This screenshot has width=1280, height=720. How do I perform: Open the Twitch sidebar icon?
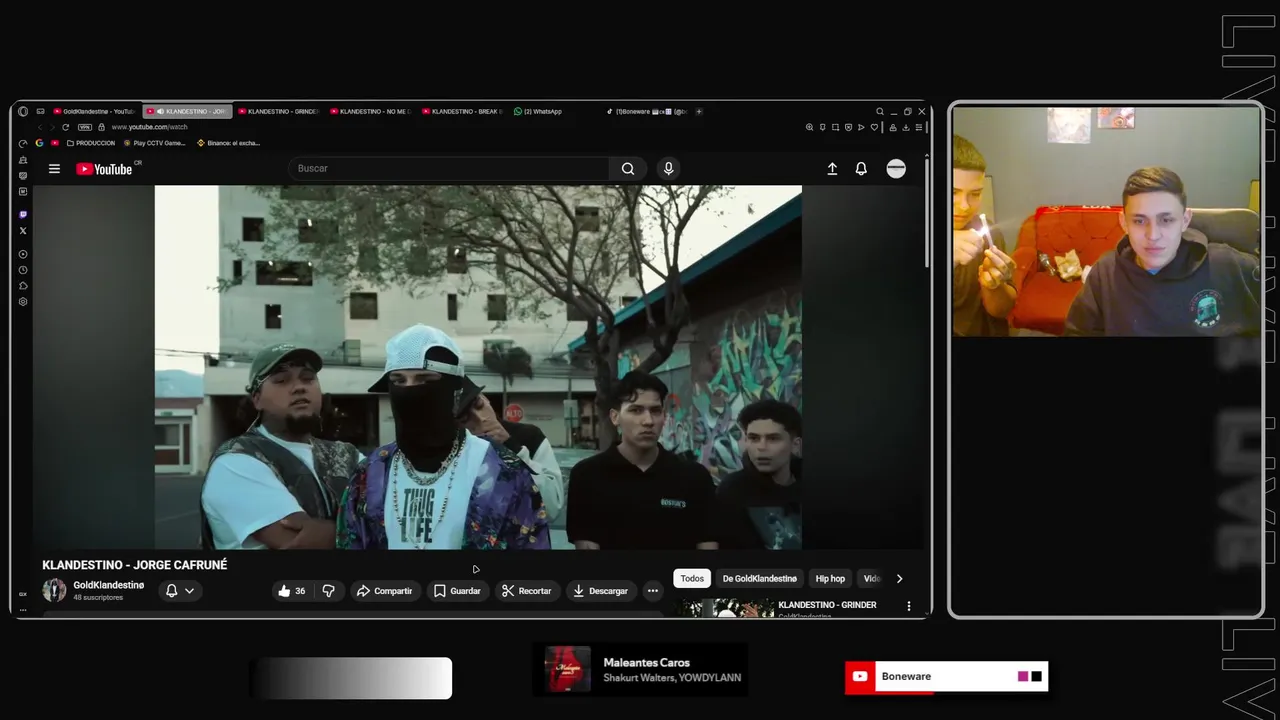[x=23, y=215]
